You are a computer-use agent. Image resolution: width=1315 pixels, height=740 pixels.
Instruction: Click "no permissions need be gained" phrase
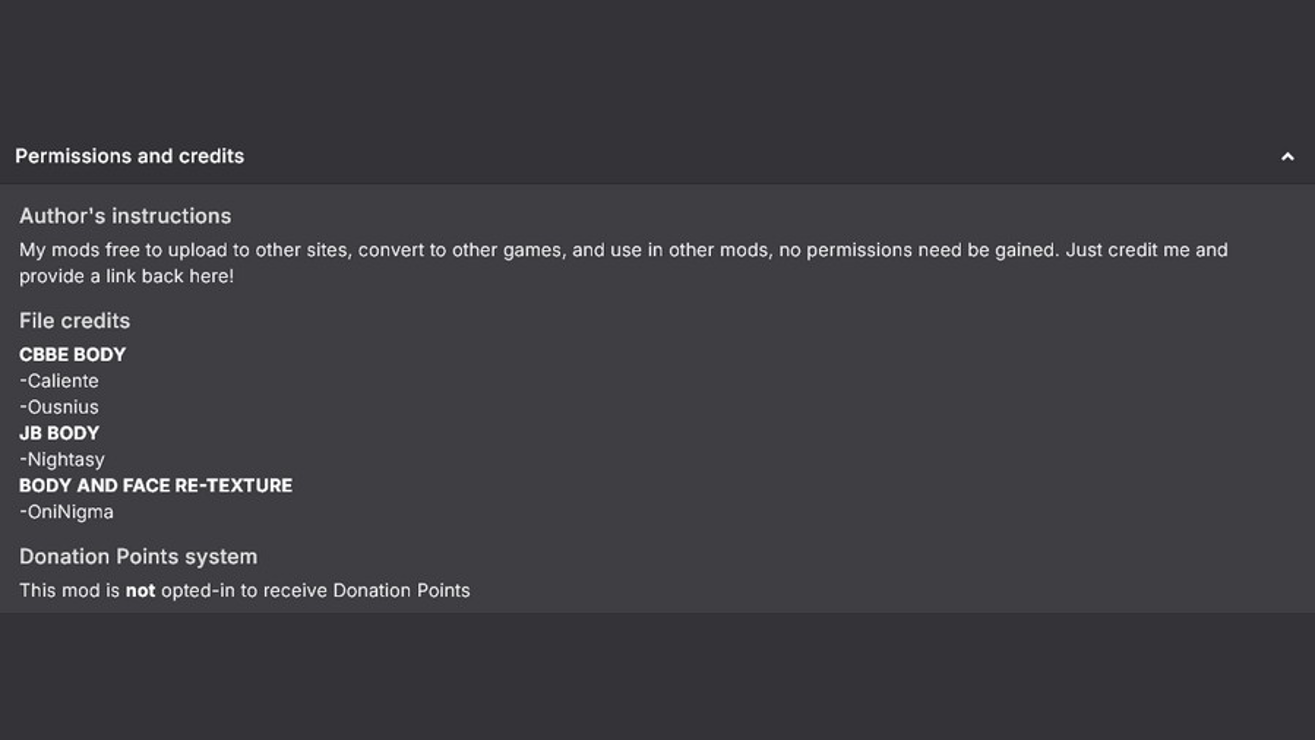tap(917, 250)
